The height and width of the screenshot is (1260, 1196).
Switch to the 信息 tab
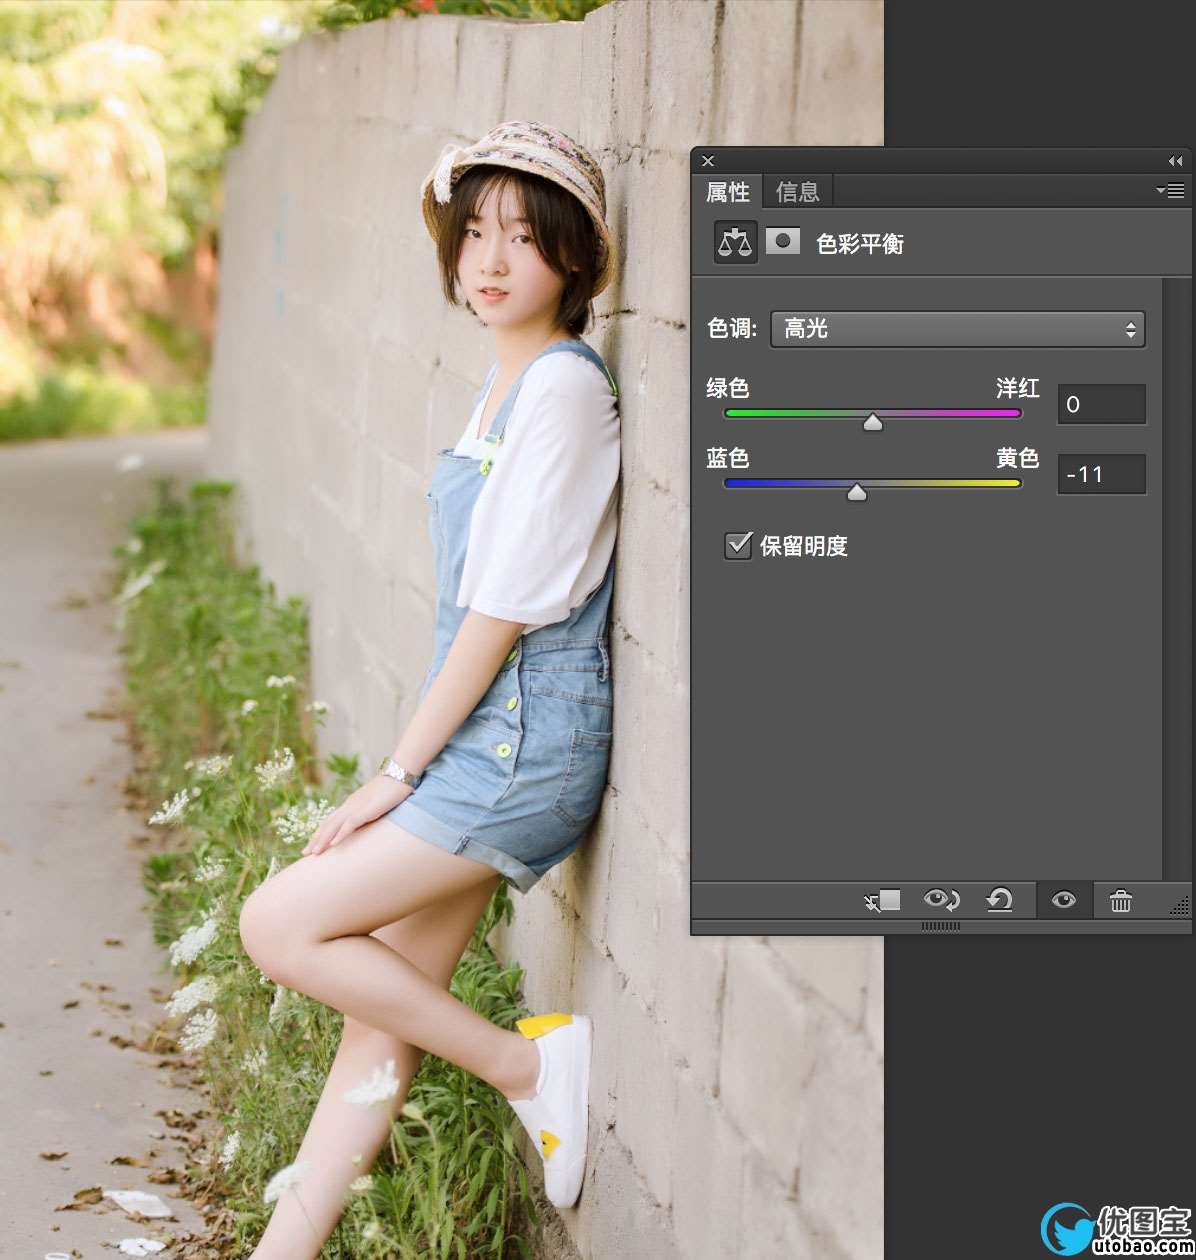(x=797, y=191)
